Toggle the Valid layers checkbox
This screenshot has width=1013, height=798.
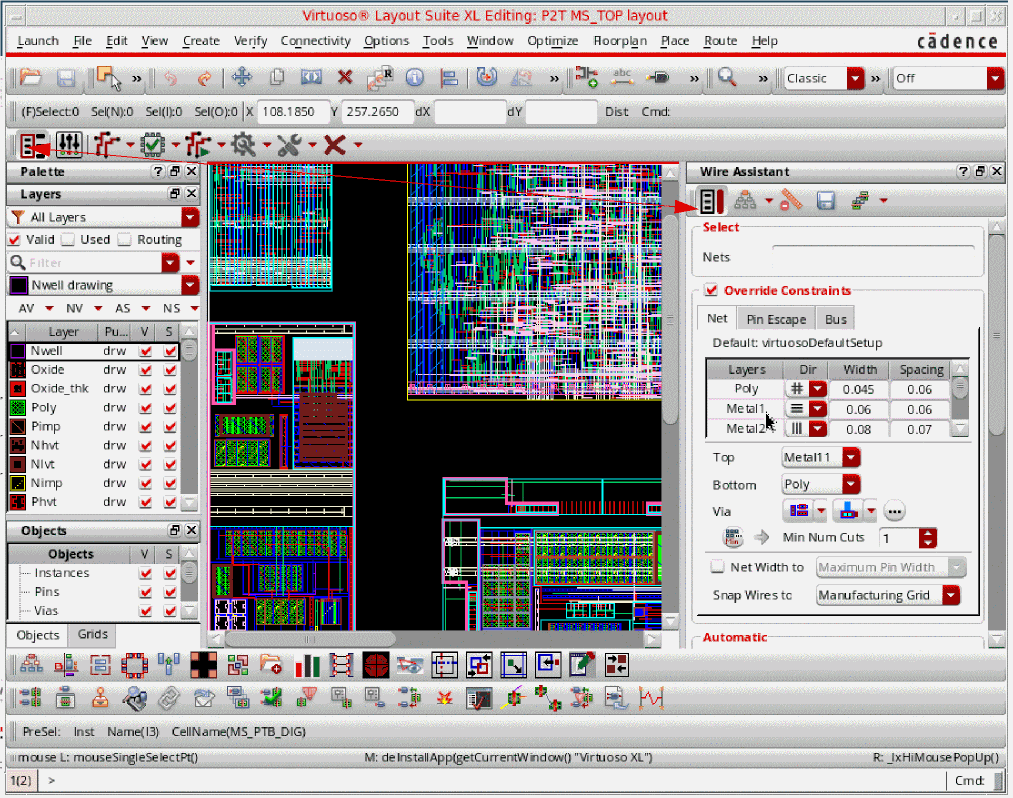pyautogui.click(x=14, y=240)
